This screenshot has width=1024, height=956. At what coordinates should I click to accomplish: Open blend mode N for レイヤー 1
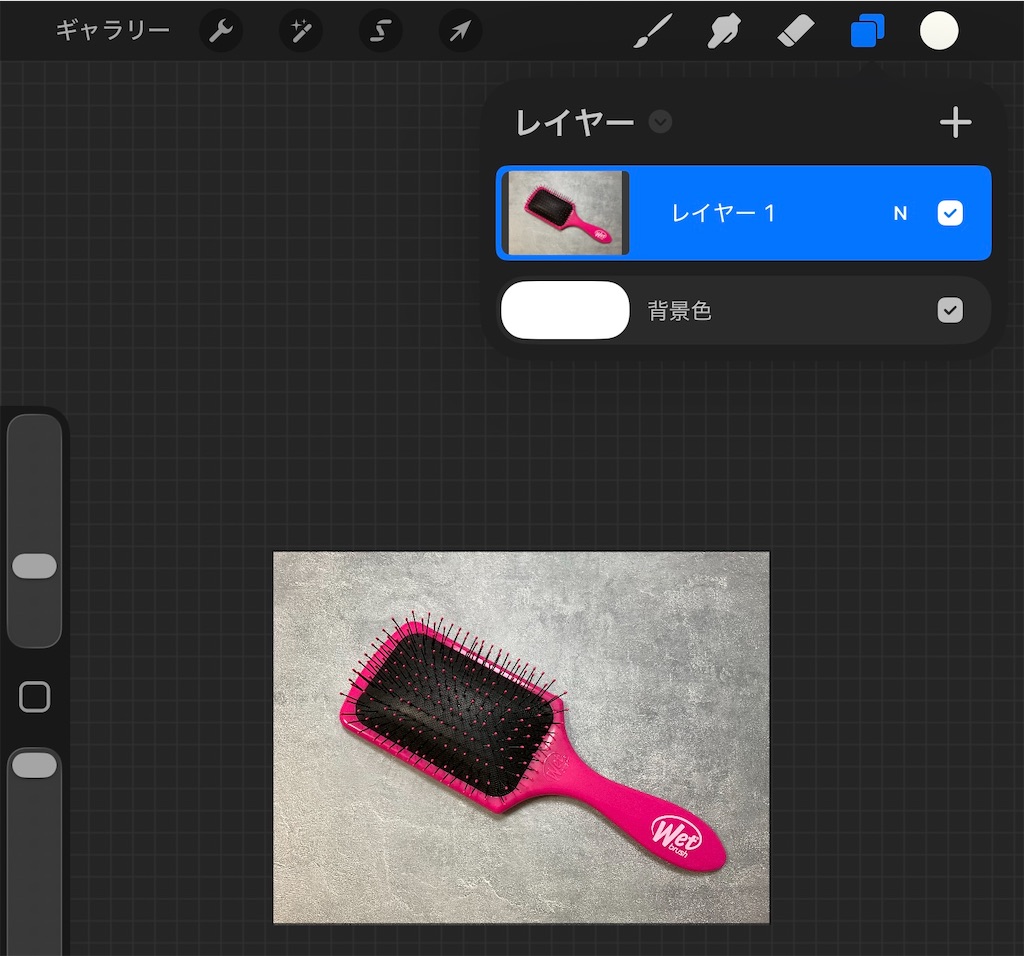coord(900,213)
